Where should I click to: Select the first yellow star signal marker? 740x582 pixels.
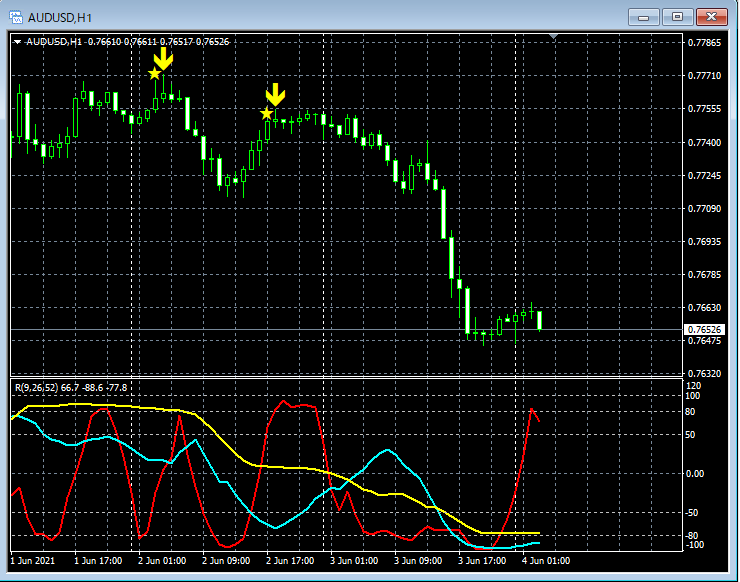tap(154, 74)
